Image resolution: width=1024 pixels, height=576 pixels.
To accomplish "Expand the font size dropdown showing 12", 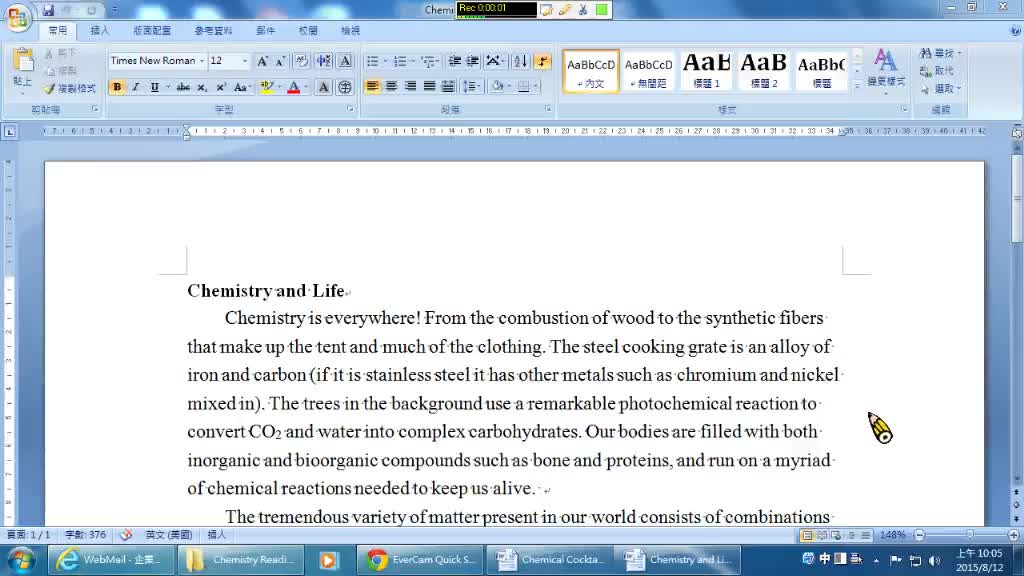I will pyautogui.click(x=245, y=61).
